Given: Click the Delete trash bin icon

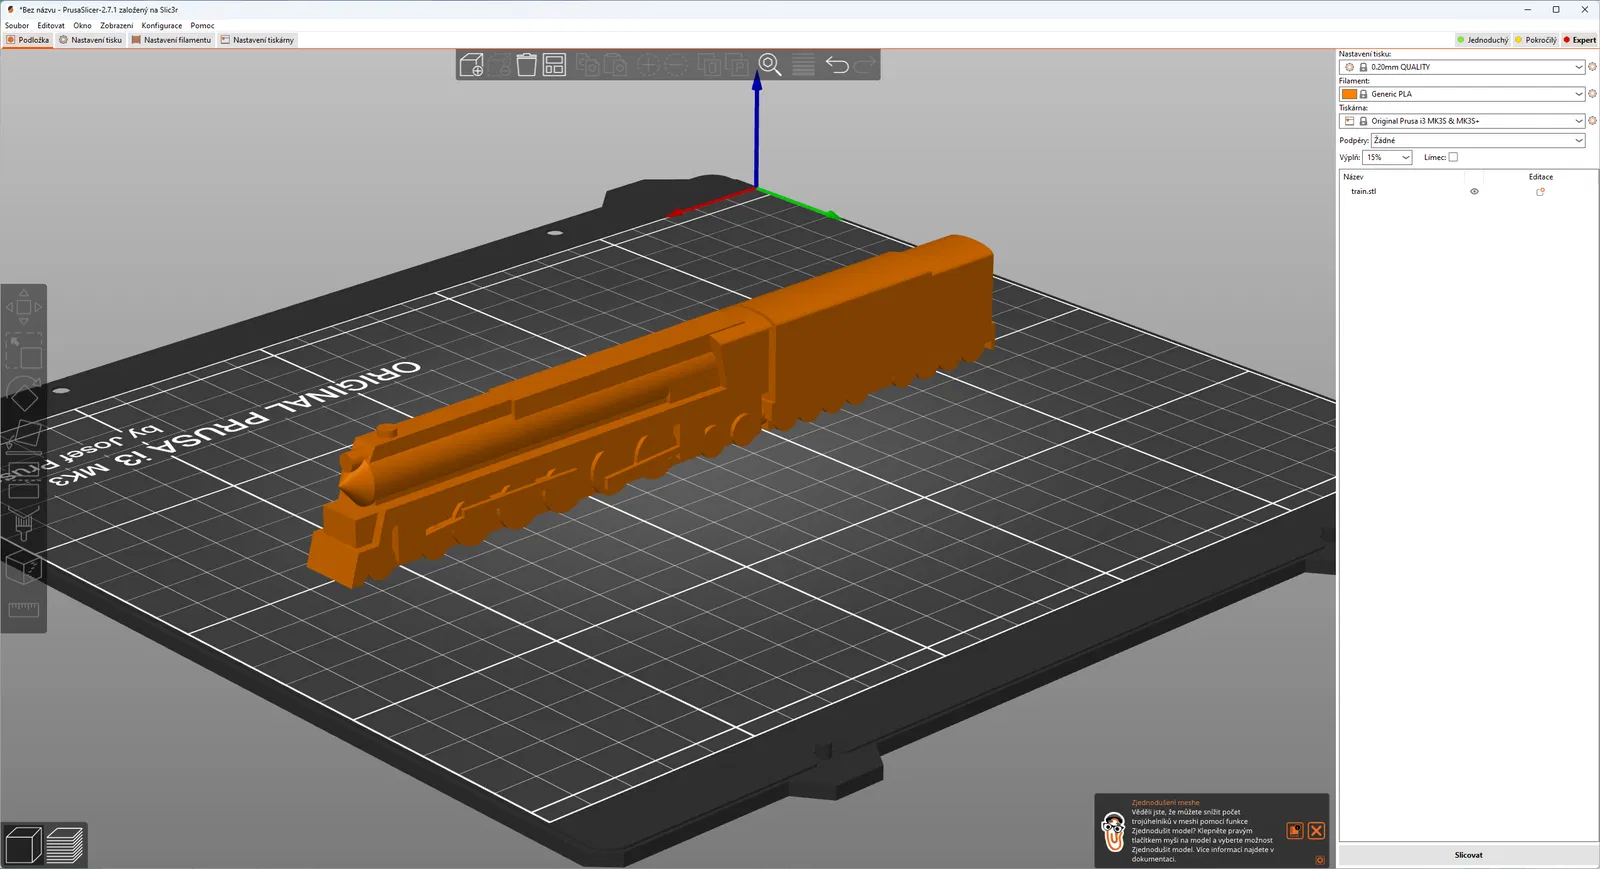Looking at the screenshot, I should coord(526,65).
